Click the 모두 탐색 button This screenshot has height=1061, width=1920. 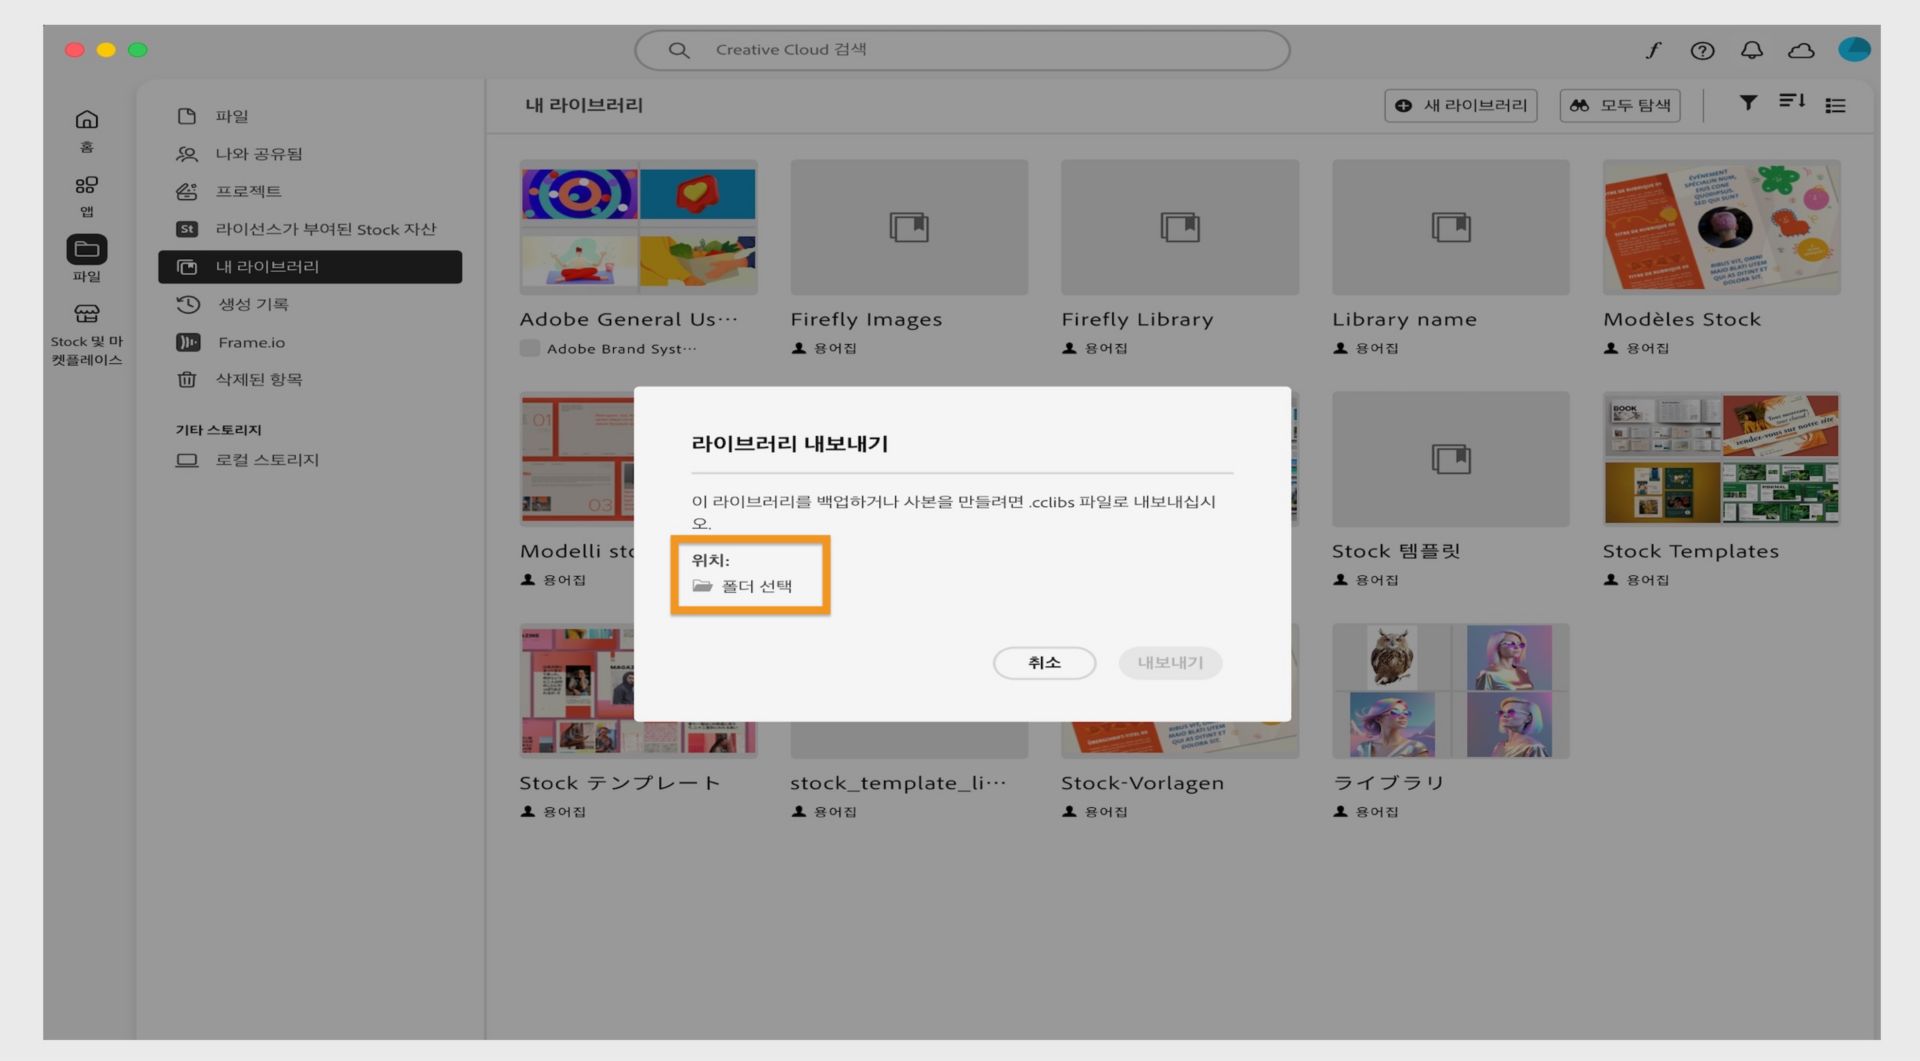[1620, 105]
